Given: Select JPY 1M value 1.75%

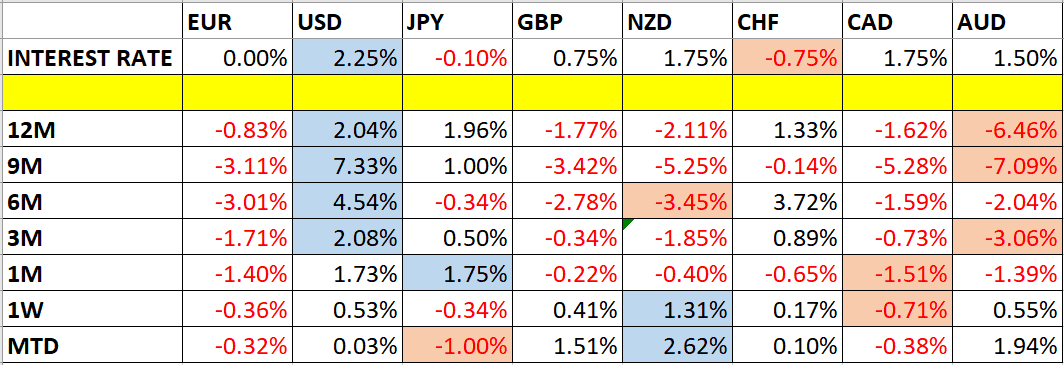Looking at the screenshot, I should 457,273.
